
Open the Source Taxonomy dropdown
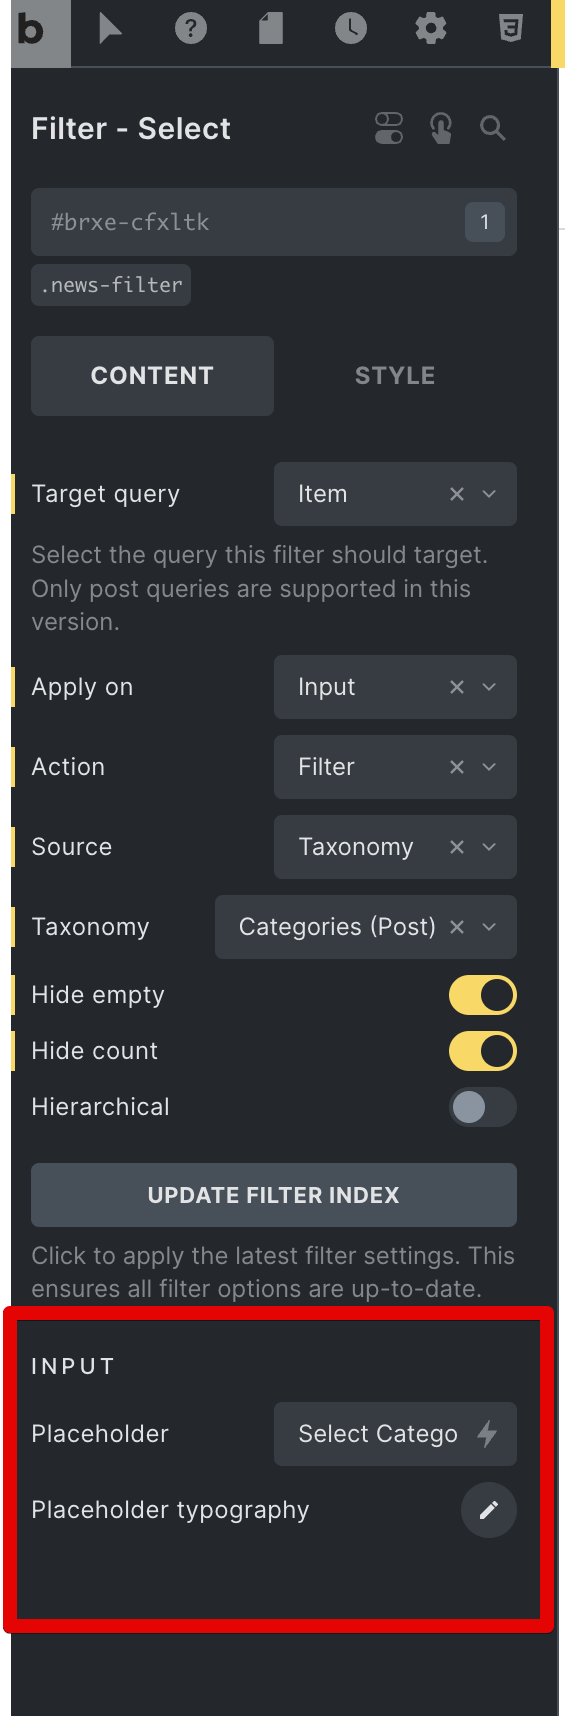(395, 847)
